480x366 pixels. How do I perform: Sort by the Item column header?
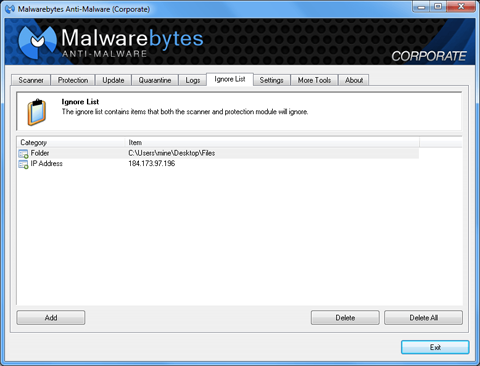click(273, 142)
